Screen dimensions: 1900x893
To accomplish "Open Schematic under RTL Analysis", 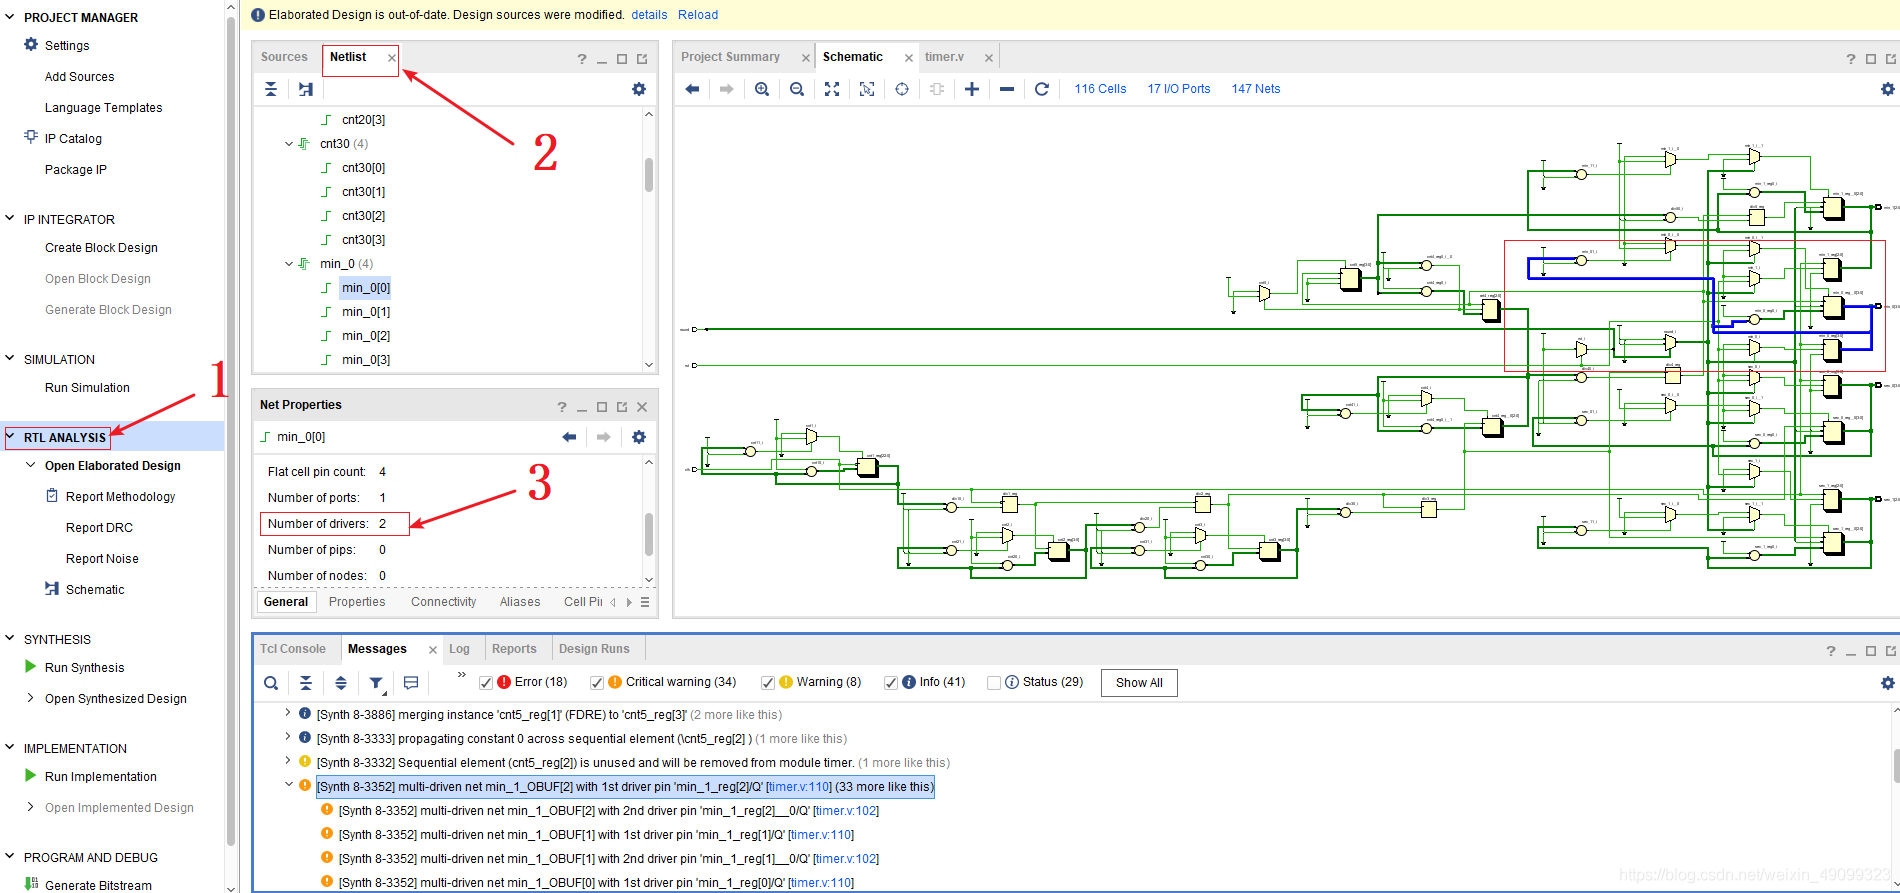I will click(x=95, y=589).
